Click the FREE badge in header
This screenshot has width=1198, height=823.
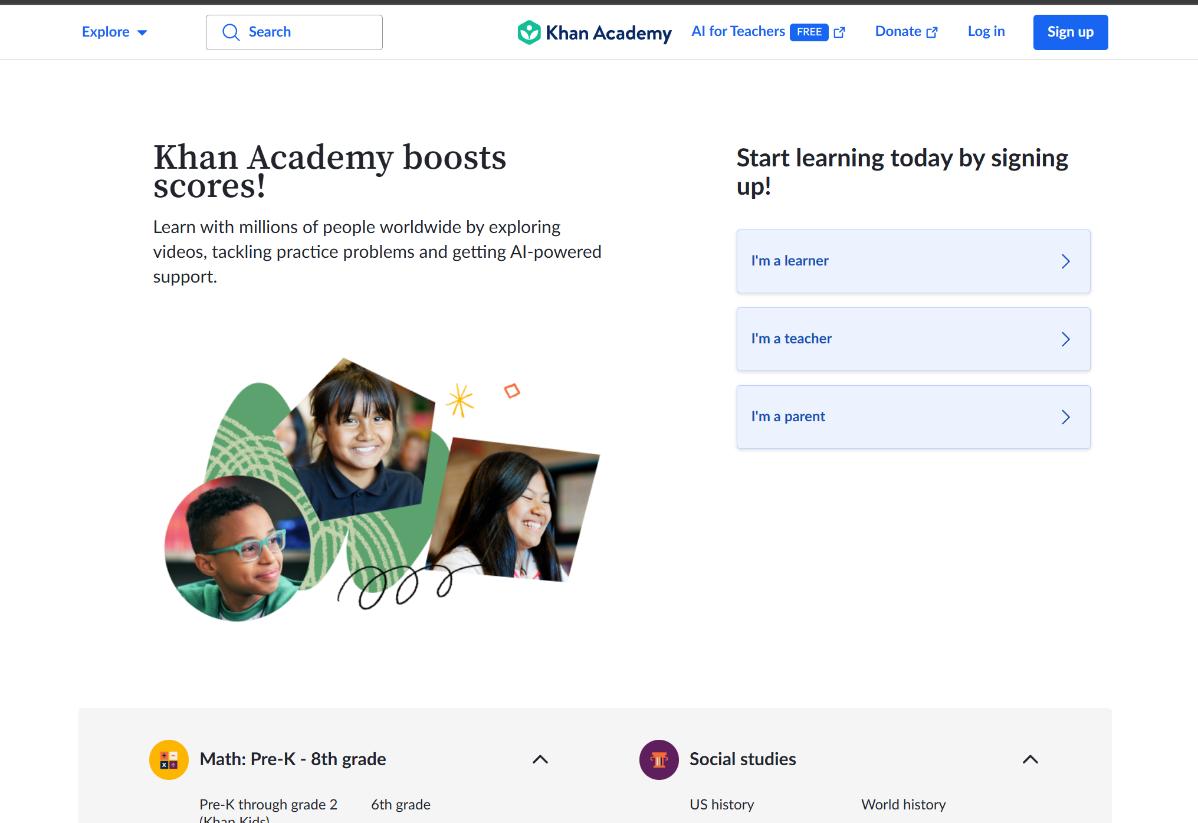click(809, 32)
